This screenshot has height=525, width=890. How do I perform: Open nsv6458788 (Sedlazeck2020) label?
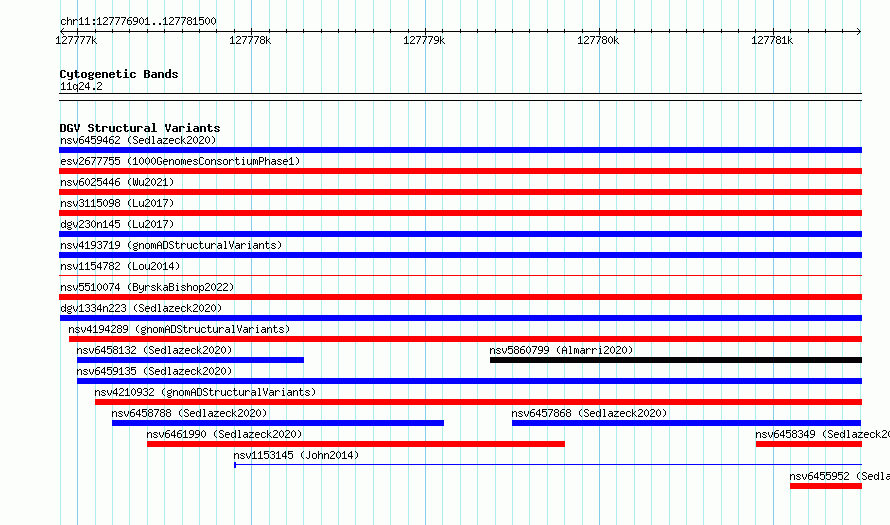pyautogui.click(x=189, y=413)
